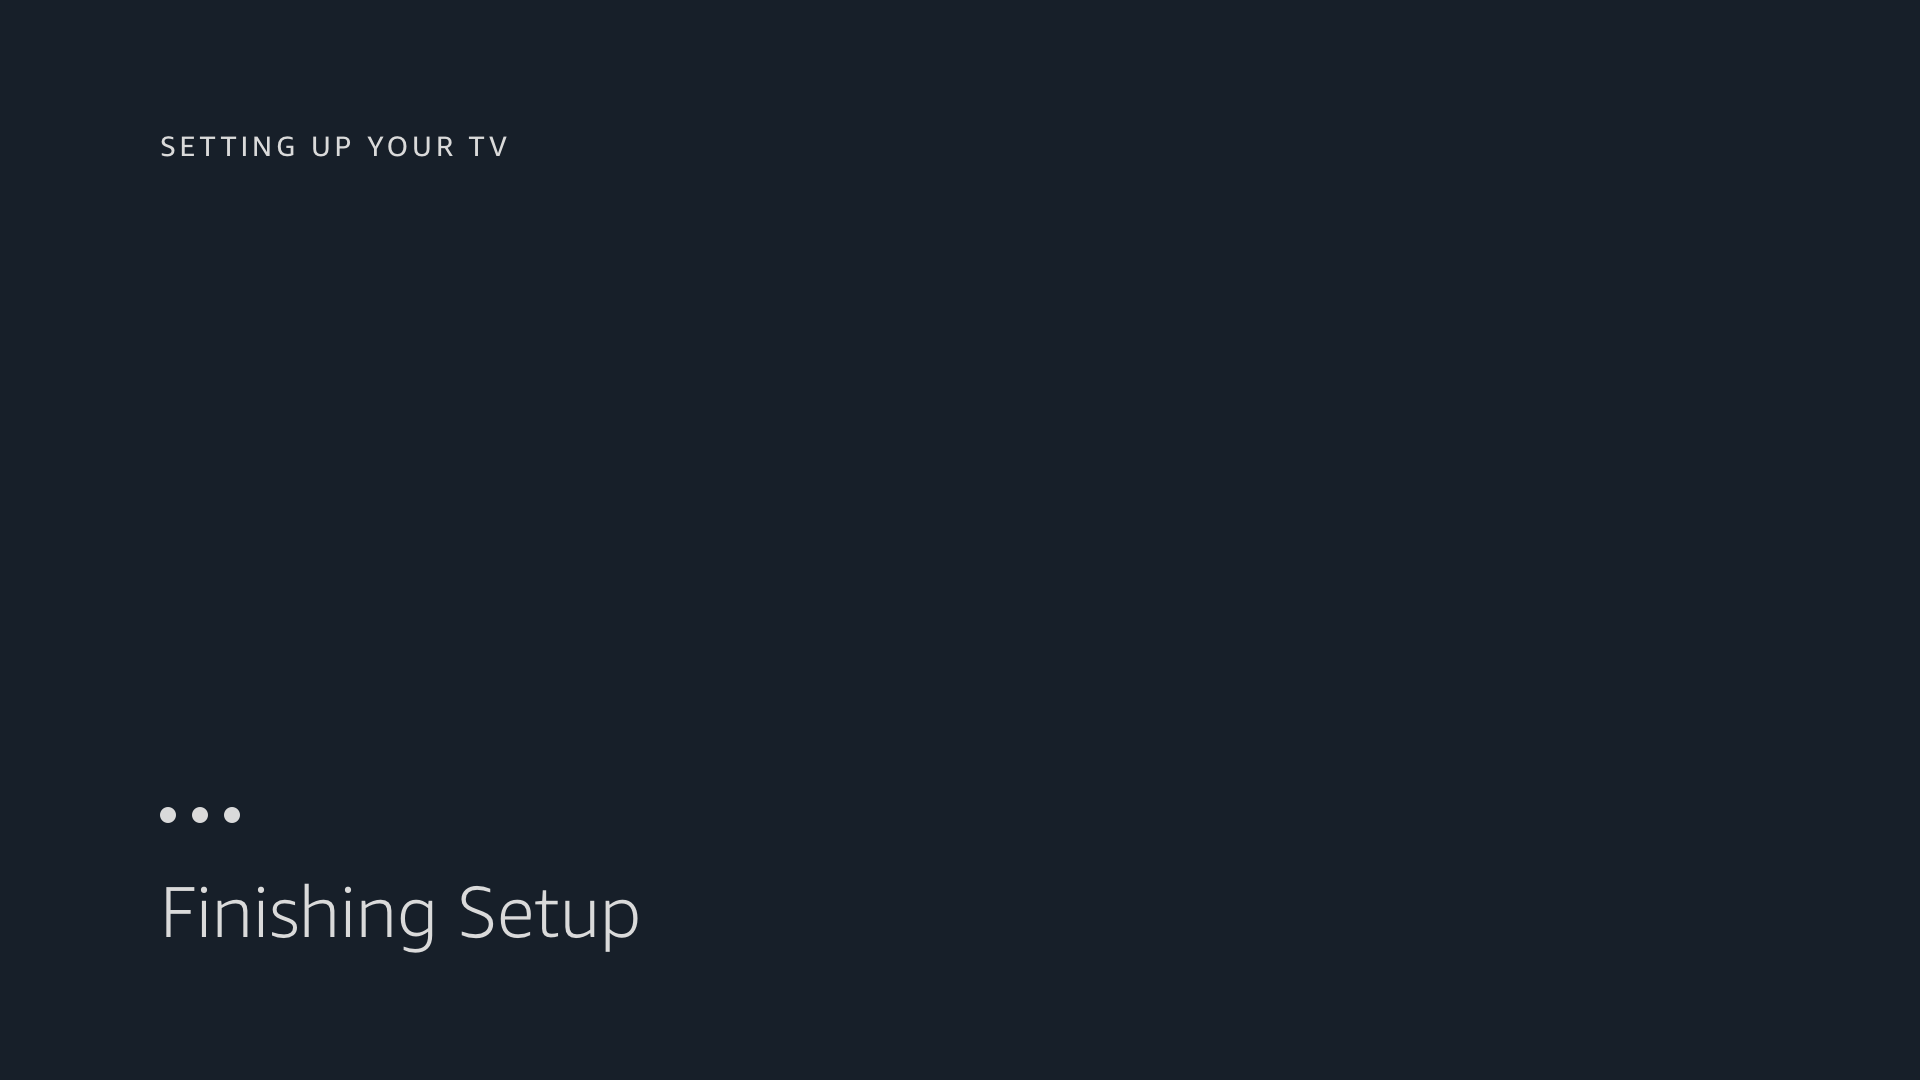The width and height of the screenshot is (1920, 1080).
Task: Click the capital "S" in "Setup"
Action: pos(476,912)
